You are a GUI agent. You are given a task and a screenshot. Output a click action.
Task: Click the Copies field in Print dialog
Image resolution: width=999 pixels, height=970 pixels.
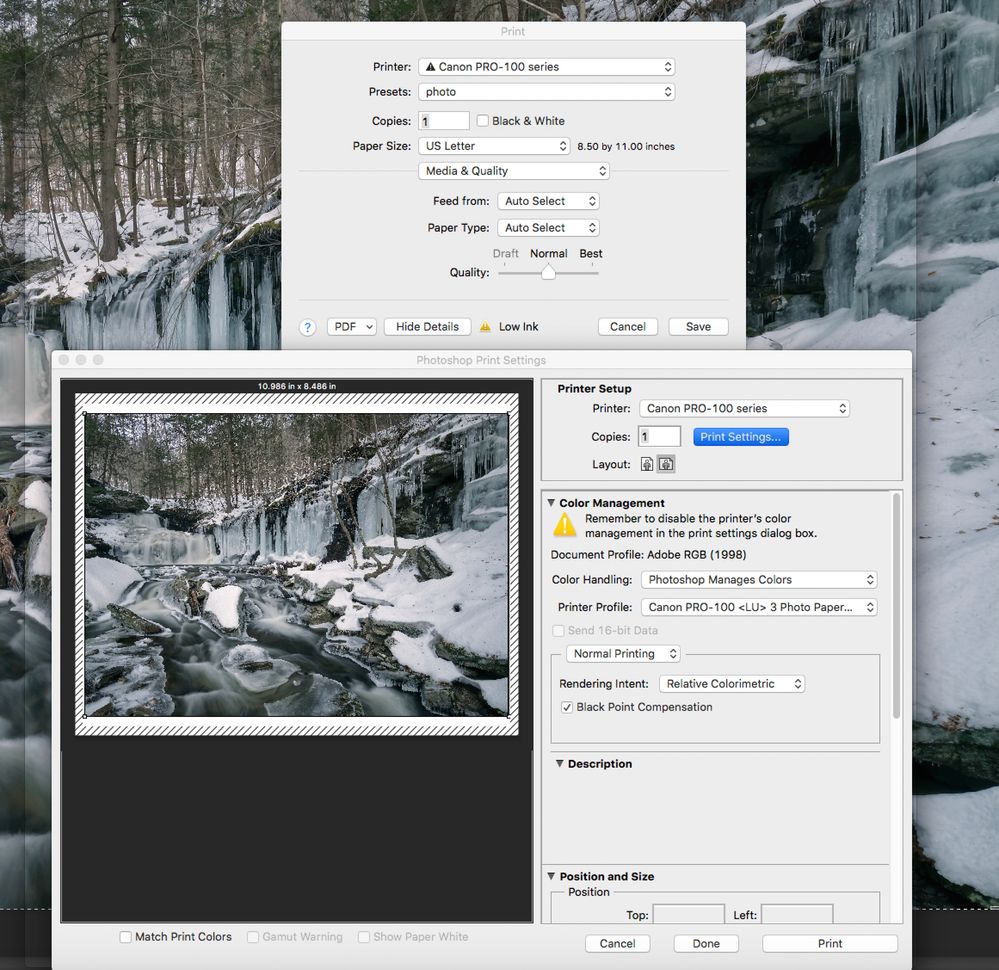pyautogui.click(x=444, y=121)
